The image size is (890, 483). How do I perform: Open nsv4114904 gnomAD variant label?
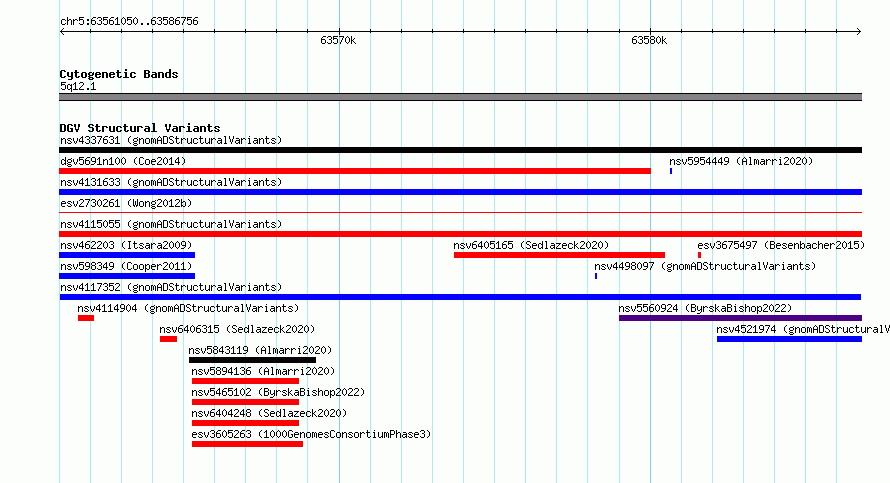pos(188,308)
